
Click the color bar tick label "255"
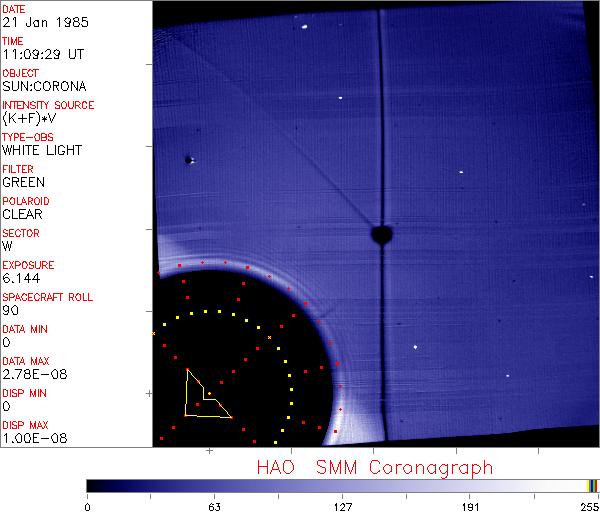[589, 507]
